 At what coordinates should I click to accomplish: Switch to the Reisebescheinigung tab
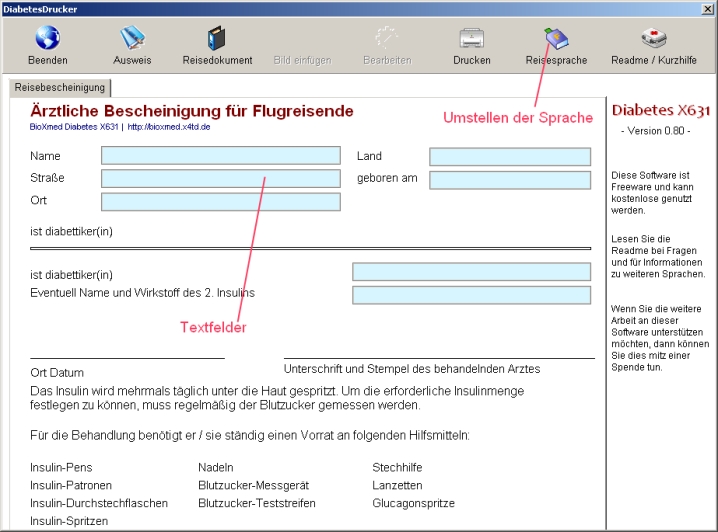(x=60, y=88)
